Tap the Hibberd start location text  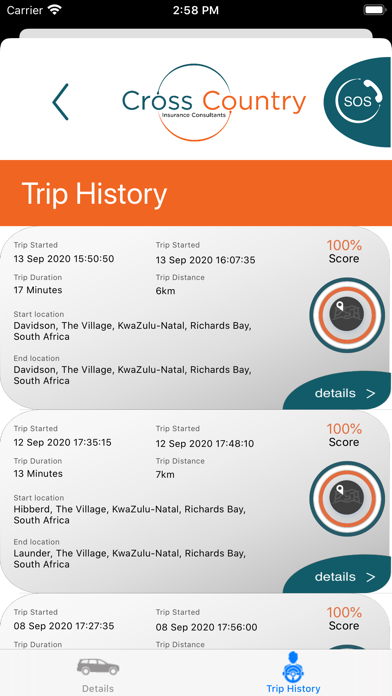coord(130,514)
